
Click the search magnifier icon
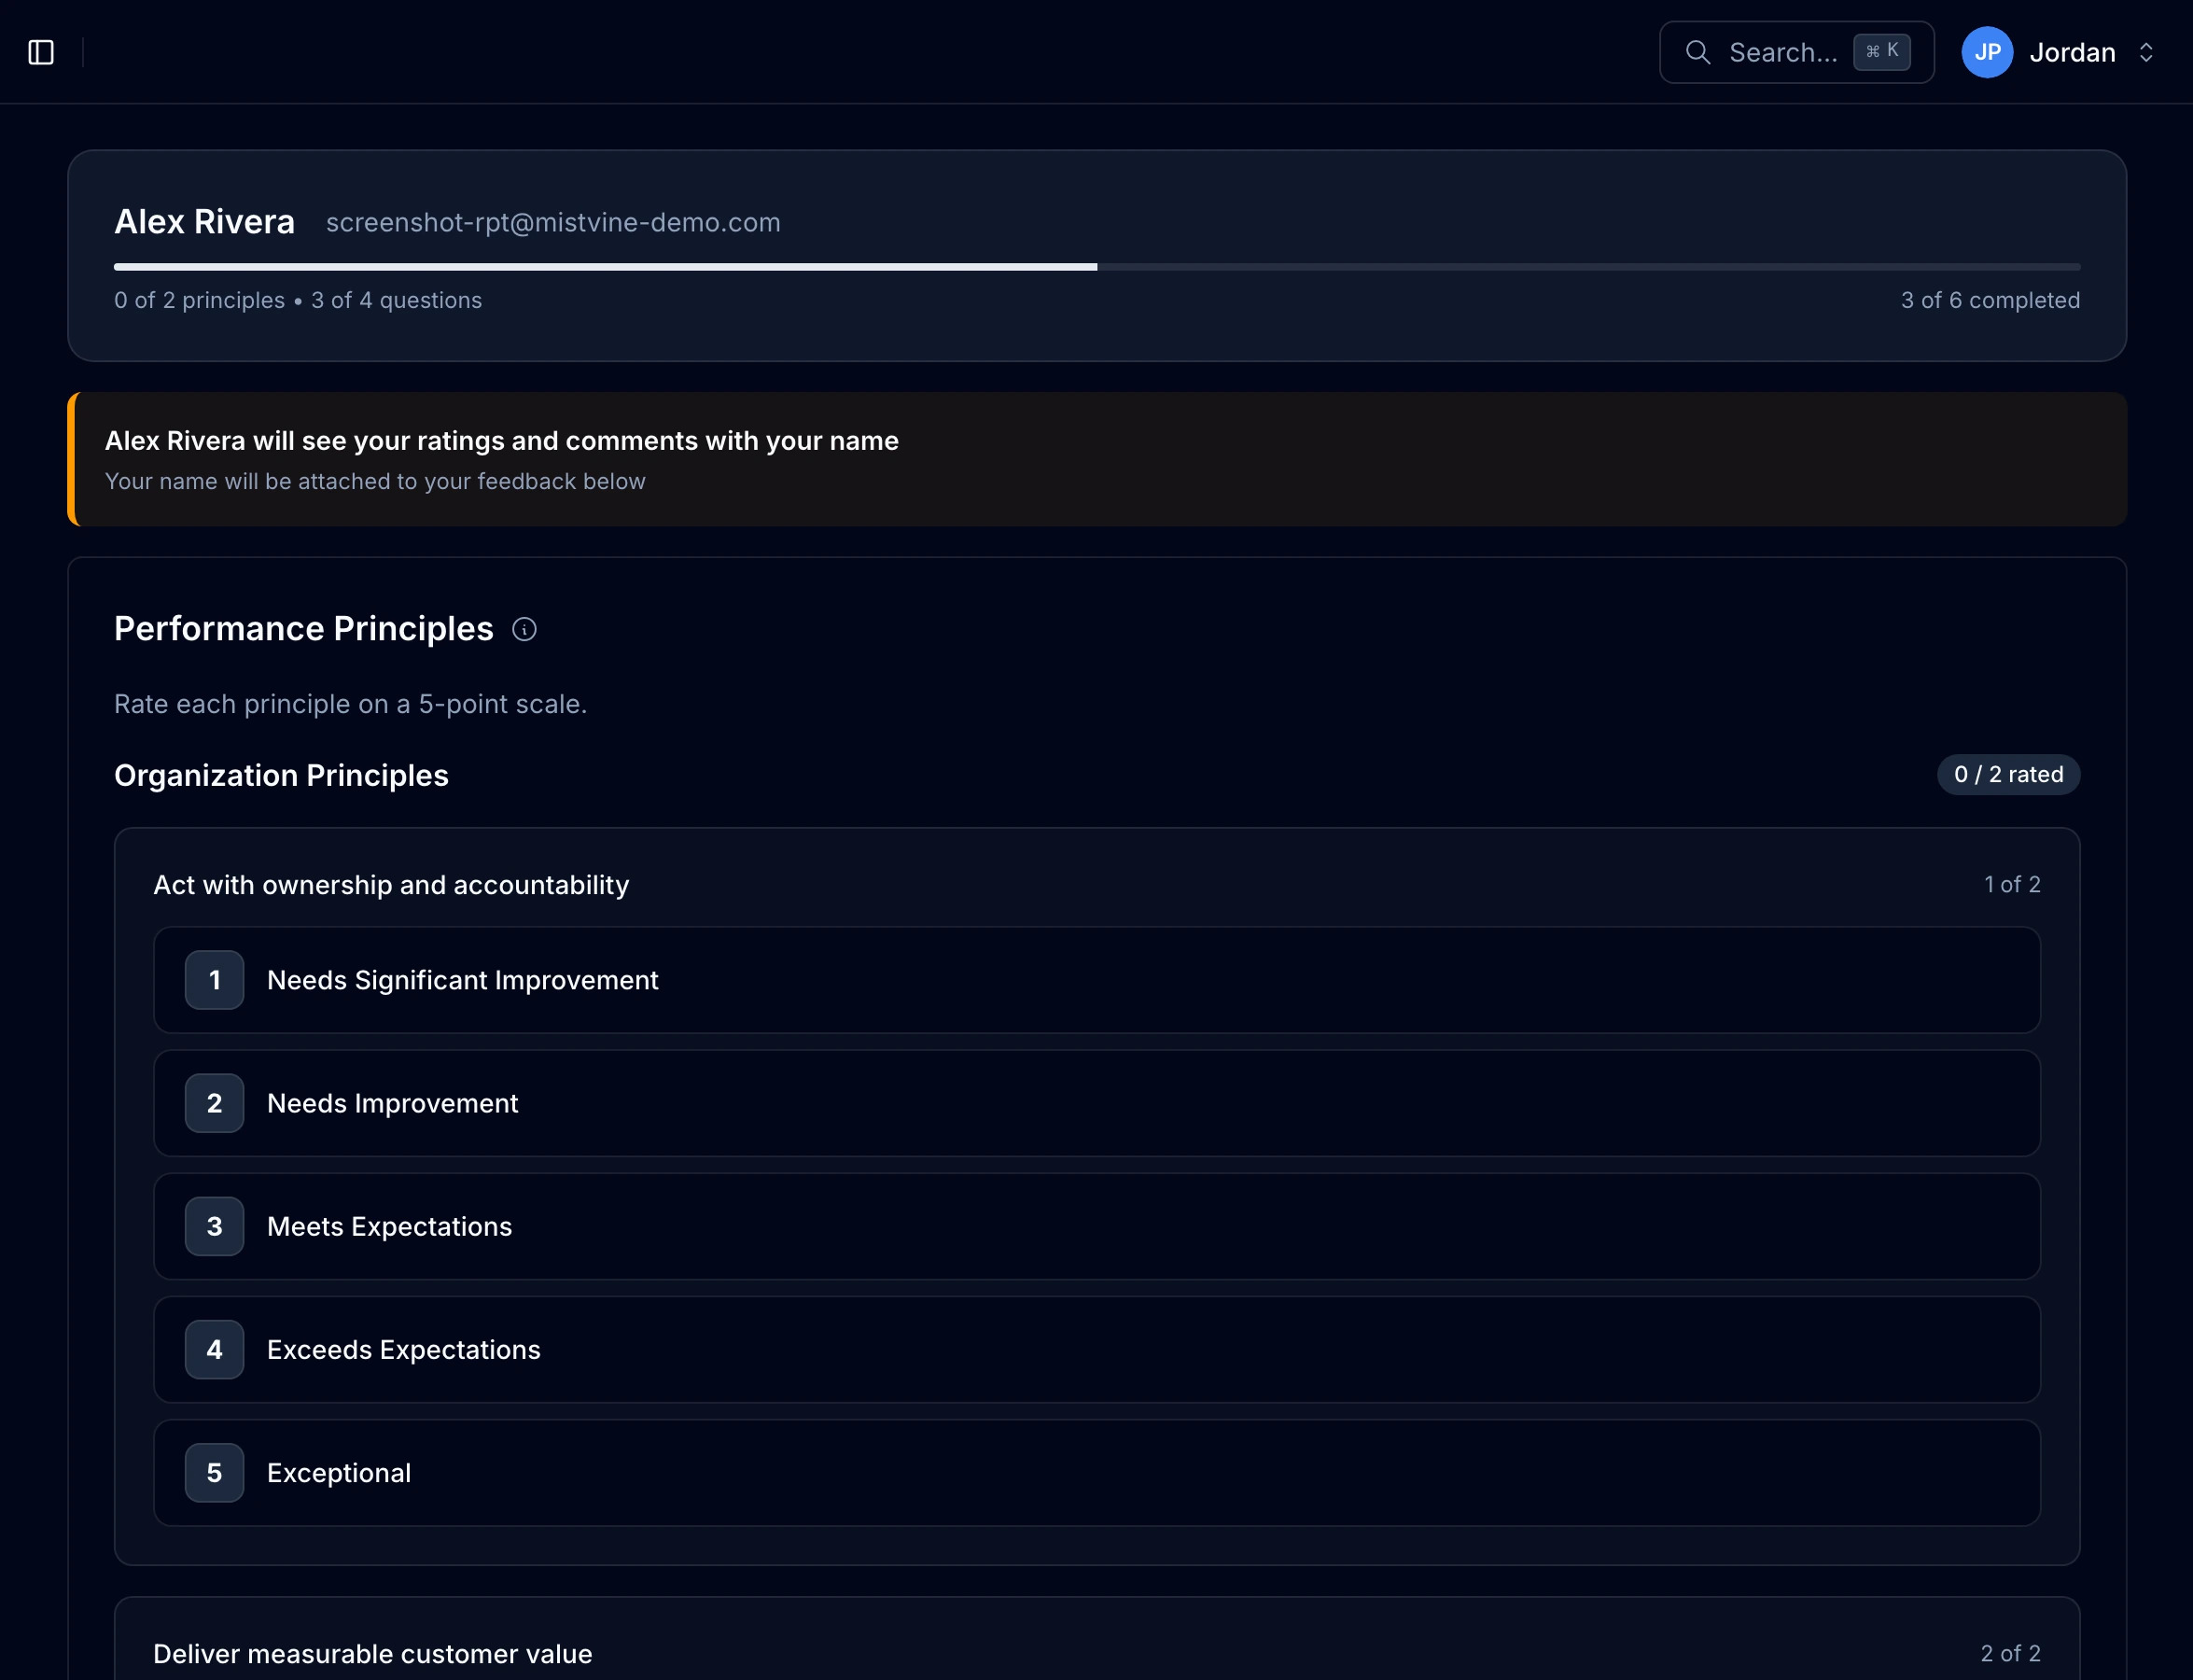[1698, 52]
